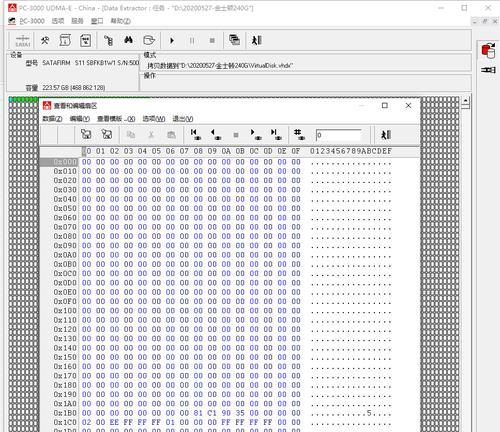The width and height of the screenshot is (500, 432).
Task: Jump to last sector in sector editor
Action: (x=276, y=135)
